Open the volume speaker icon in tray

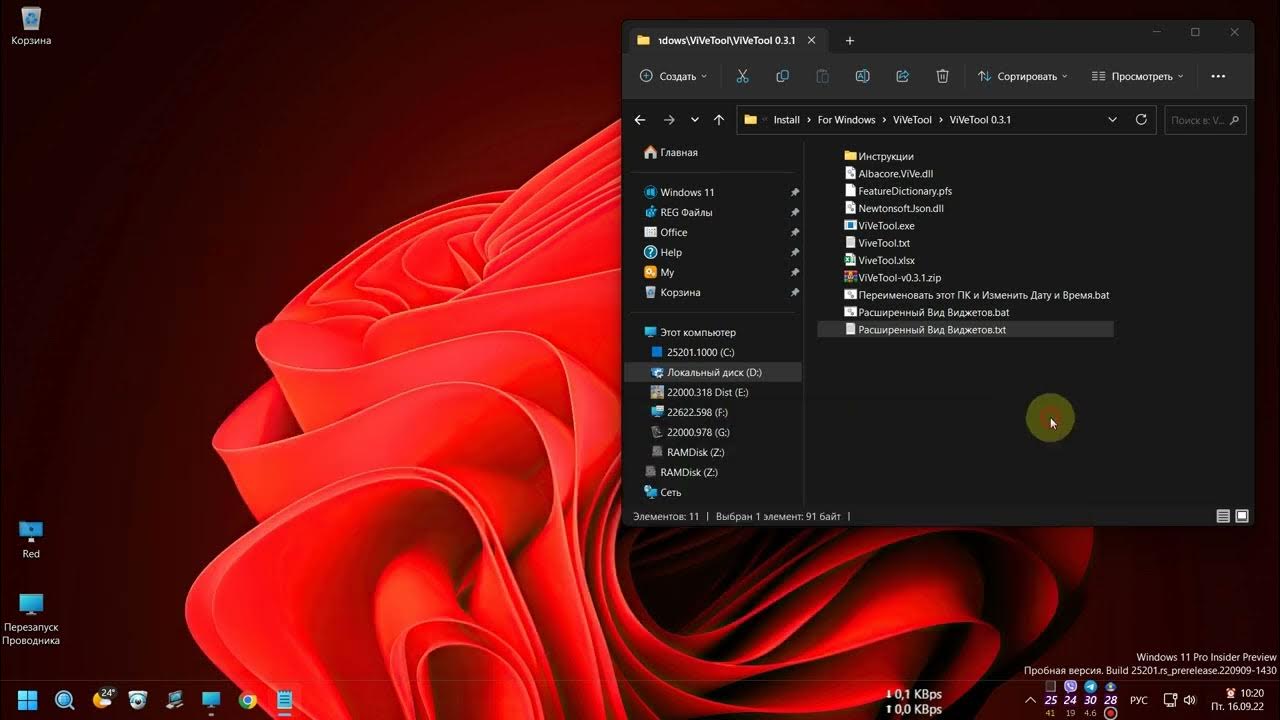pos(1190,700)
